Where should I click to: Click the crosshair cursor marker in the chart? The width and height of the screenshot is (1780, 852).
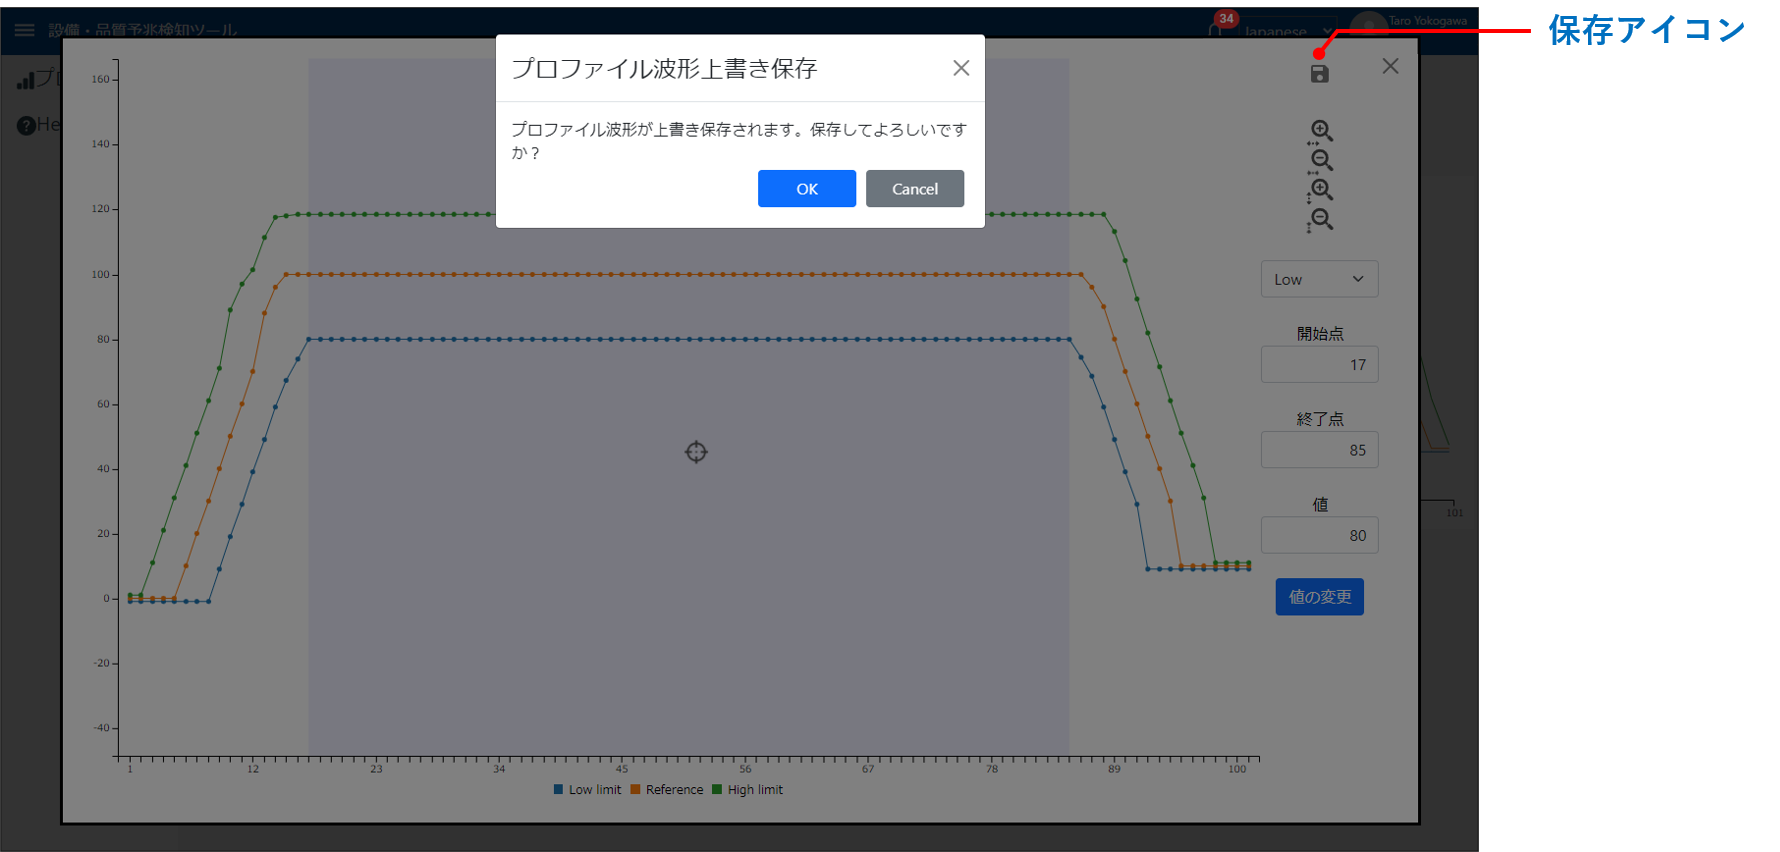click(x=696, y=452)
